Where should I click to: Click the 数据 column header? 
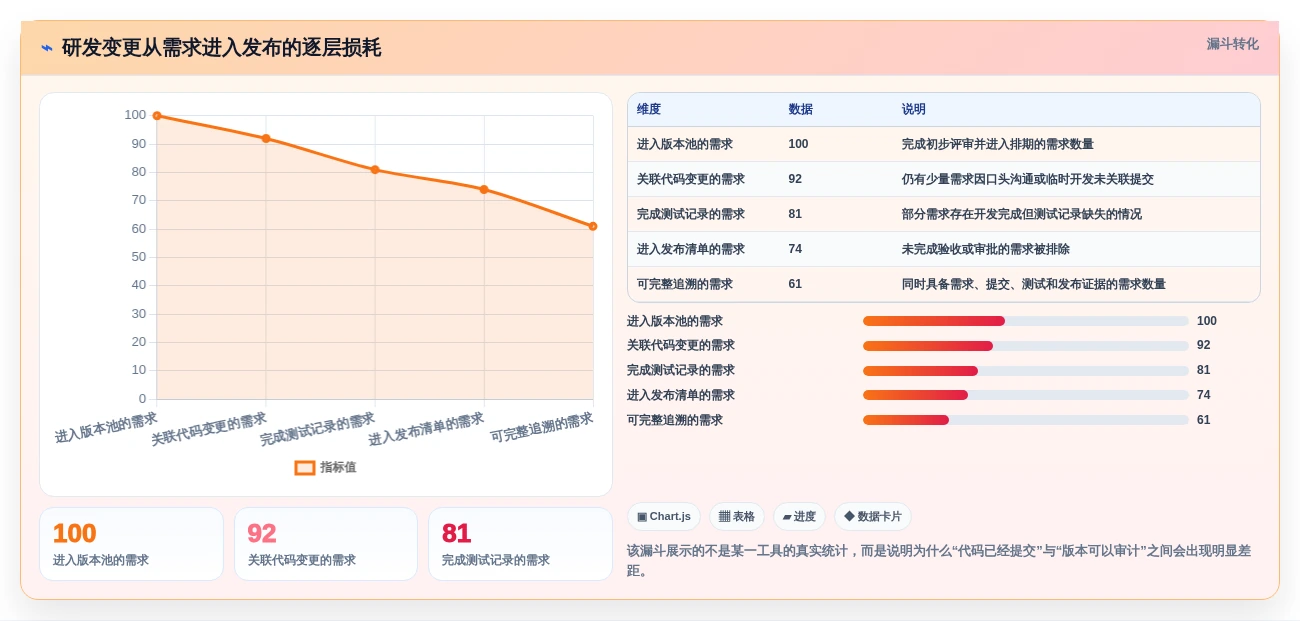[800, 109]
